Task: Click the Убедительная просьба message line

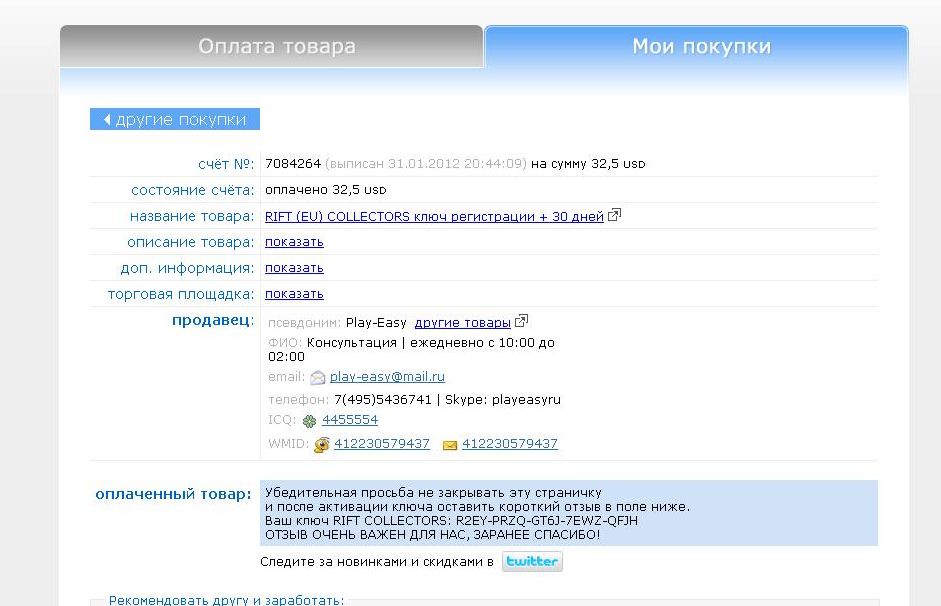Action: tap(433, 493)
